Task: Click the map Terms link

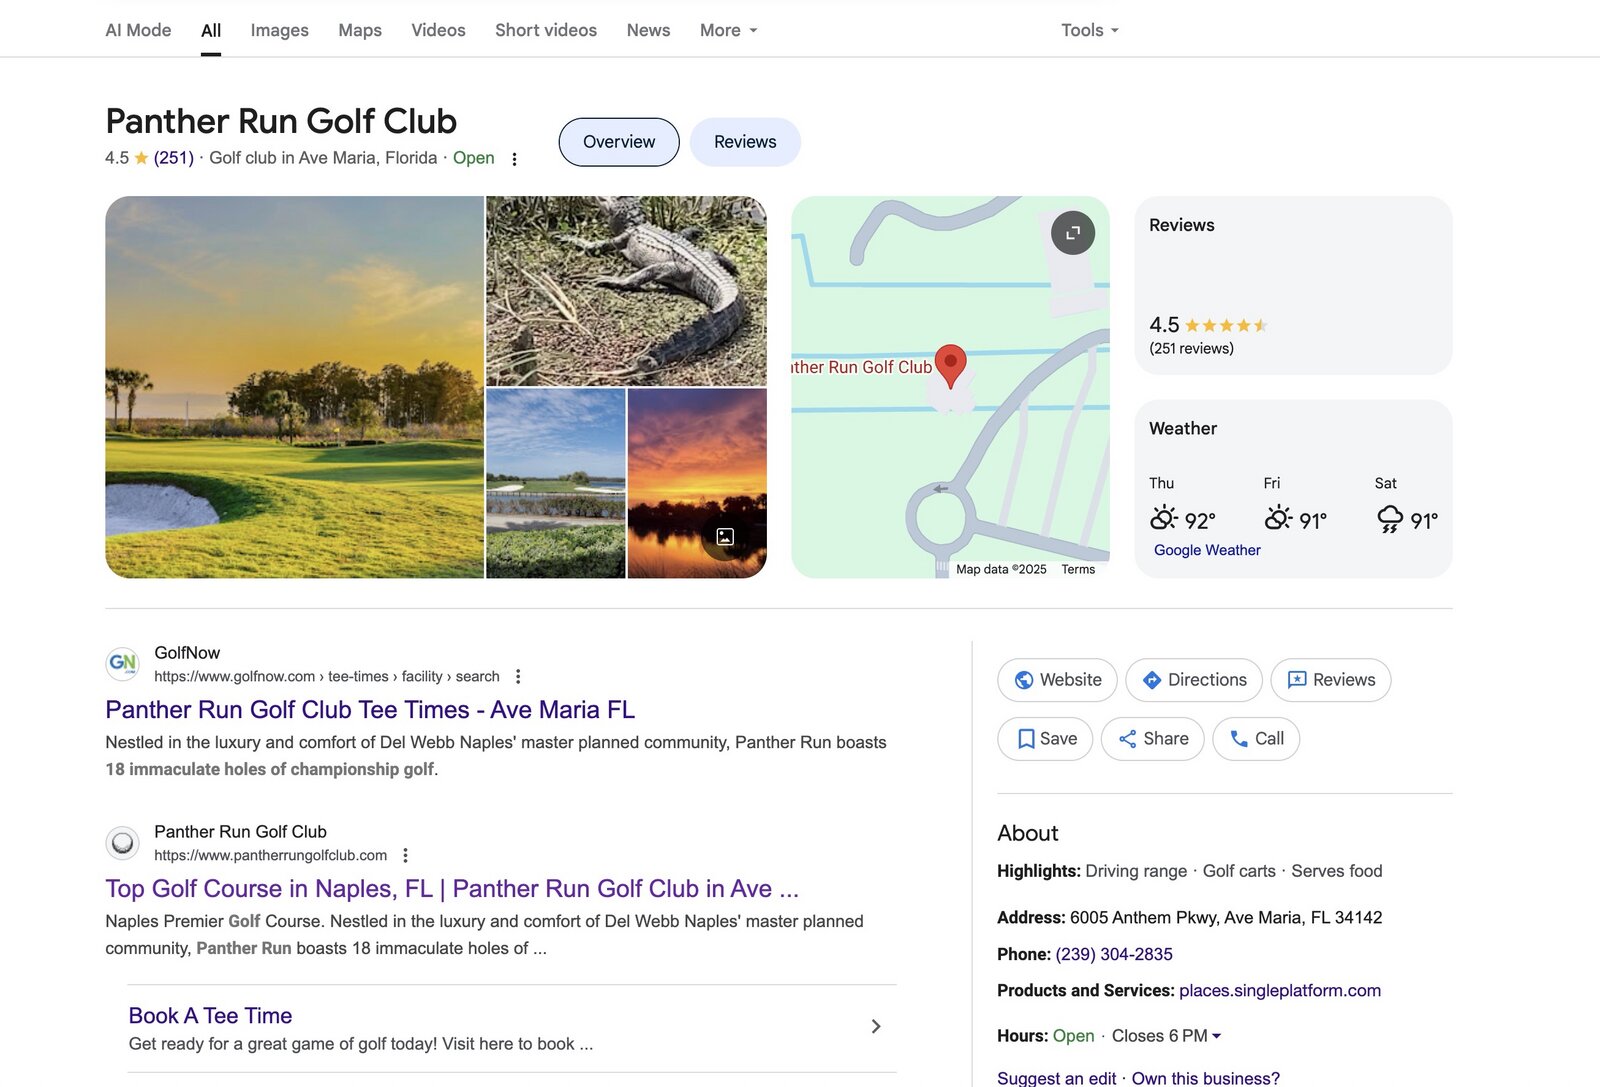Action: [1078, 569]
